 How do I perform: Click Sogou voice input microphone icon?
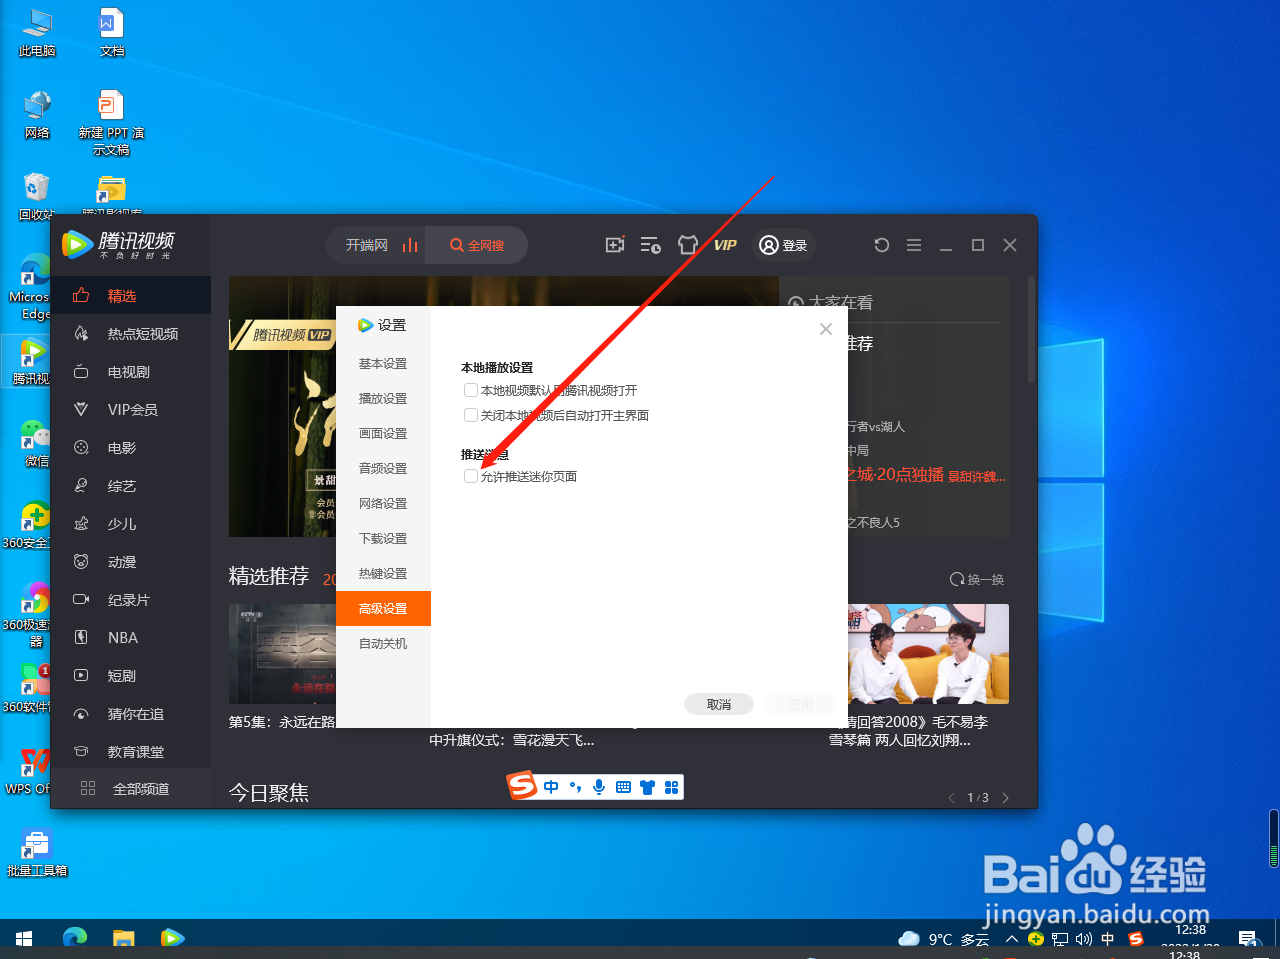599,787
